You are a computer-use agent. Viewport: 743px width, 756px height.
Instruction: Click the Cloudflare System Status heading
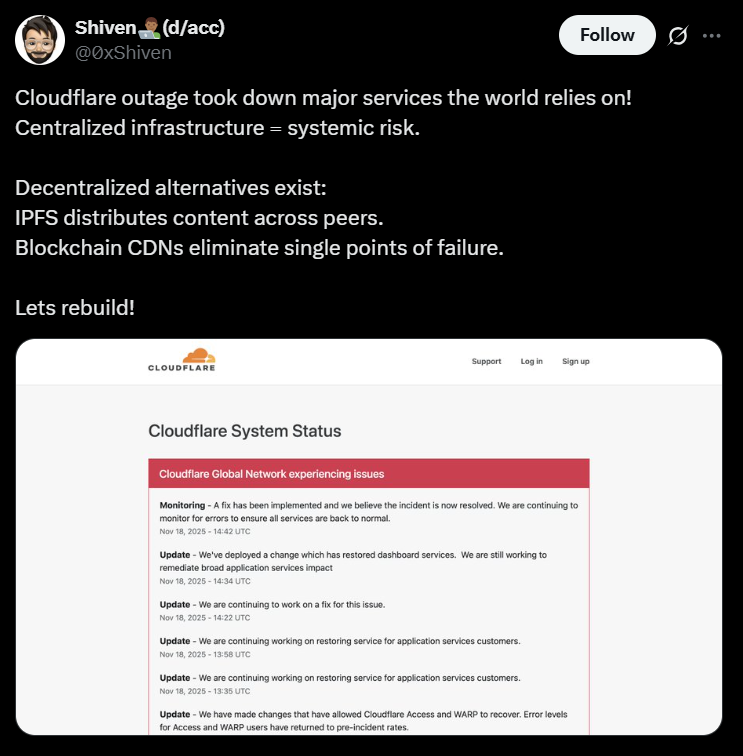(x=245, y=431)
